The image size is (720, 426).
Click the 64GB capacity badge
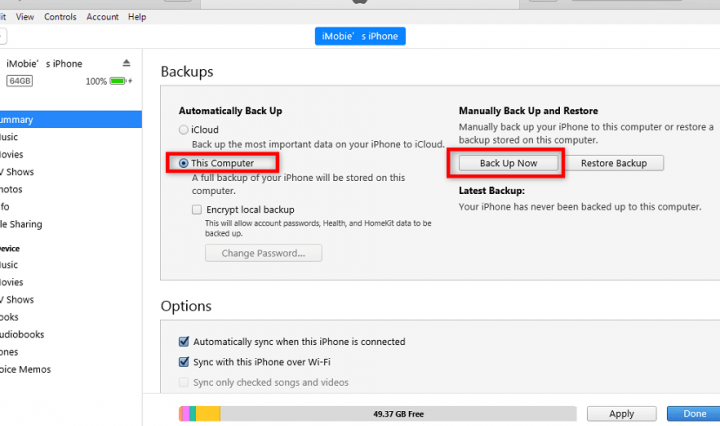point(20,81)
